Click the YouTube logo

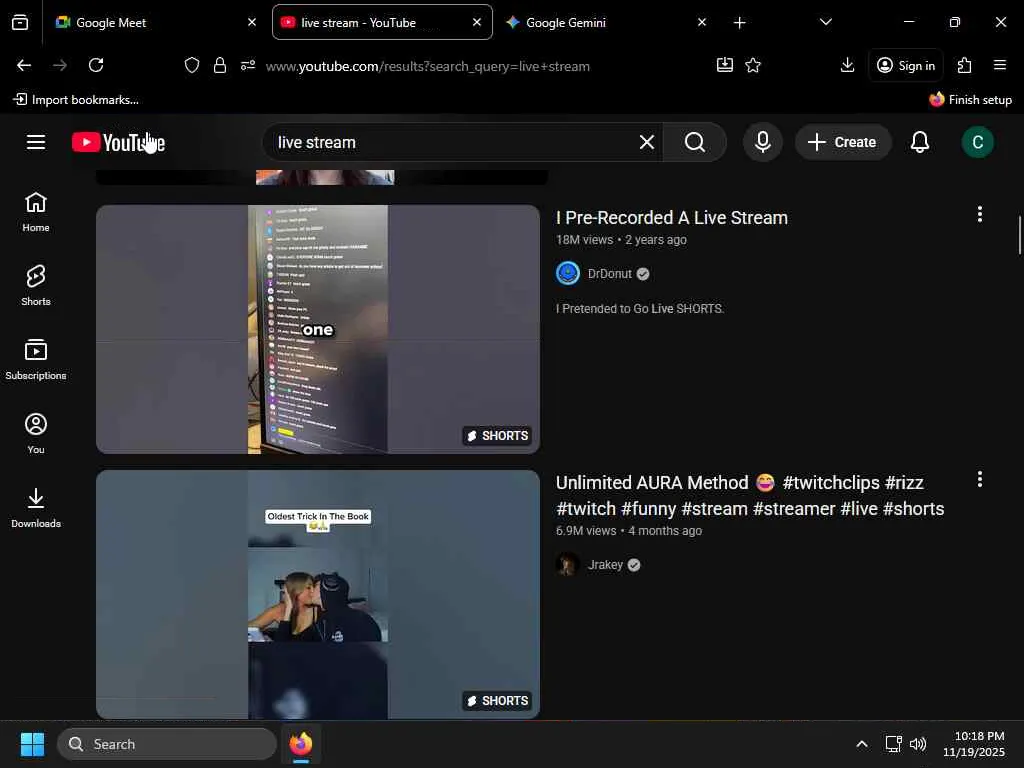118,142
